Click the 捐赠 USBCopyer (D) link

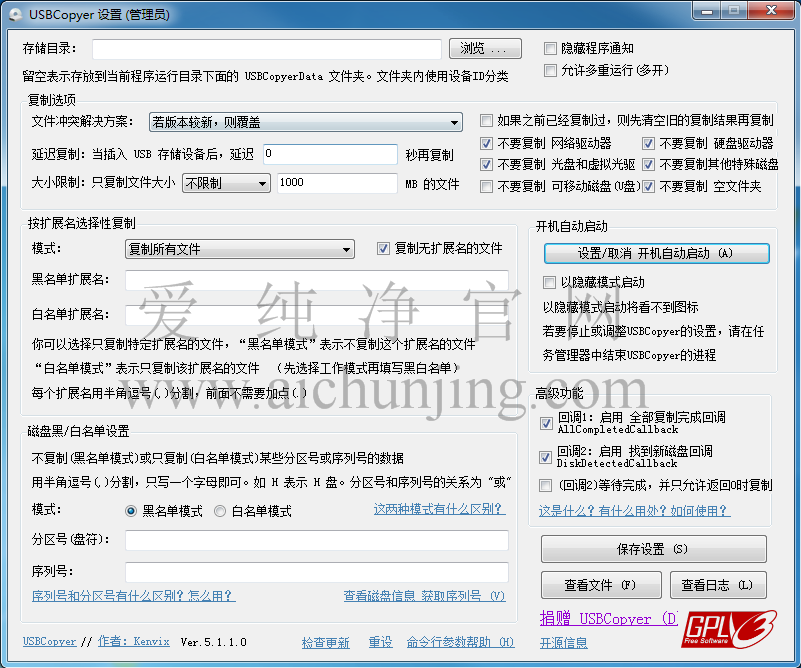tap(608, 619)
